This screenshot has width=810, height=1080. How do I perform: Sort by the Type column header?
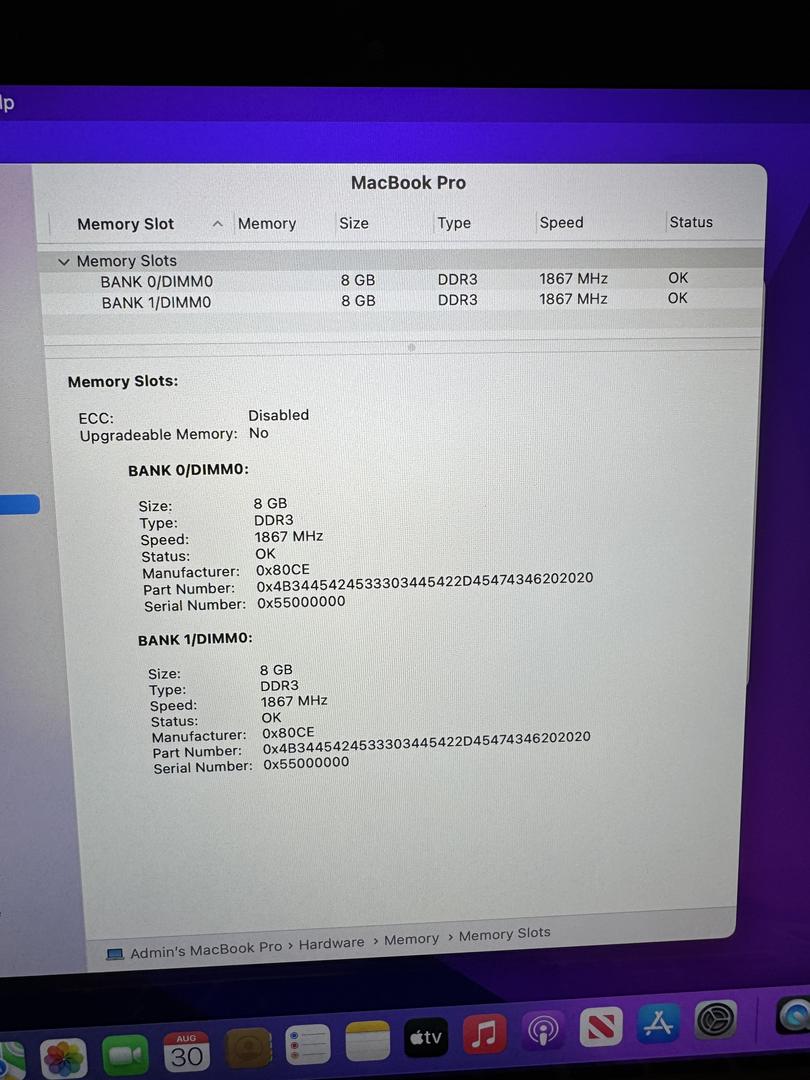(454, 223)
